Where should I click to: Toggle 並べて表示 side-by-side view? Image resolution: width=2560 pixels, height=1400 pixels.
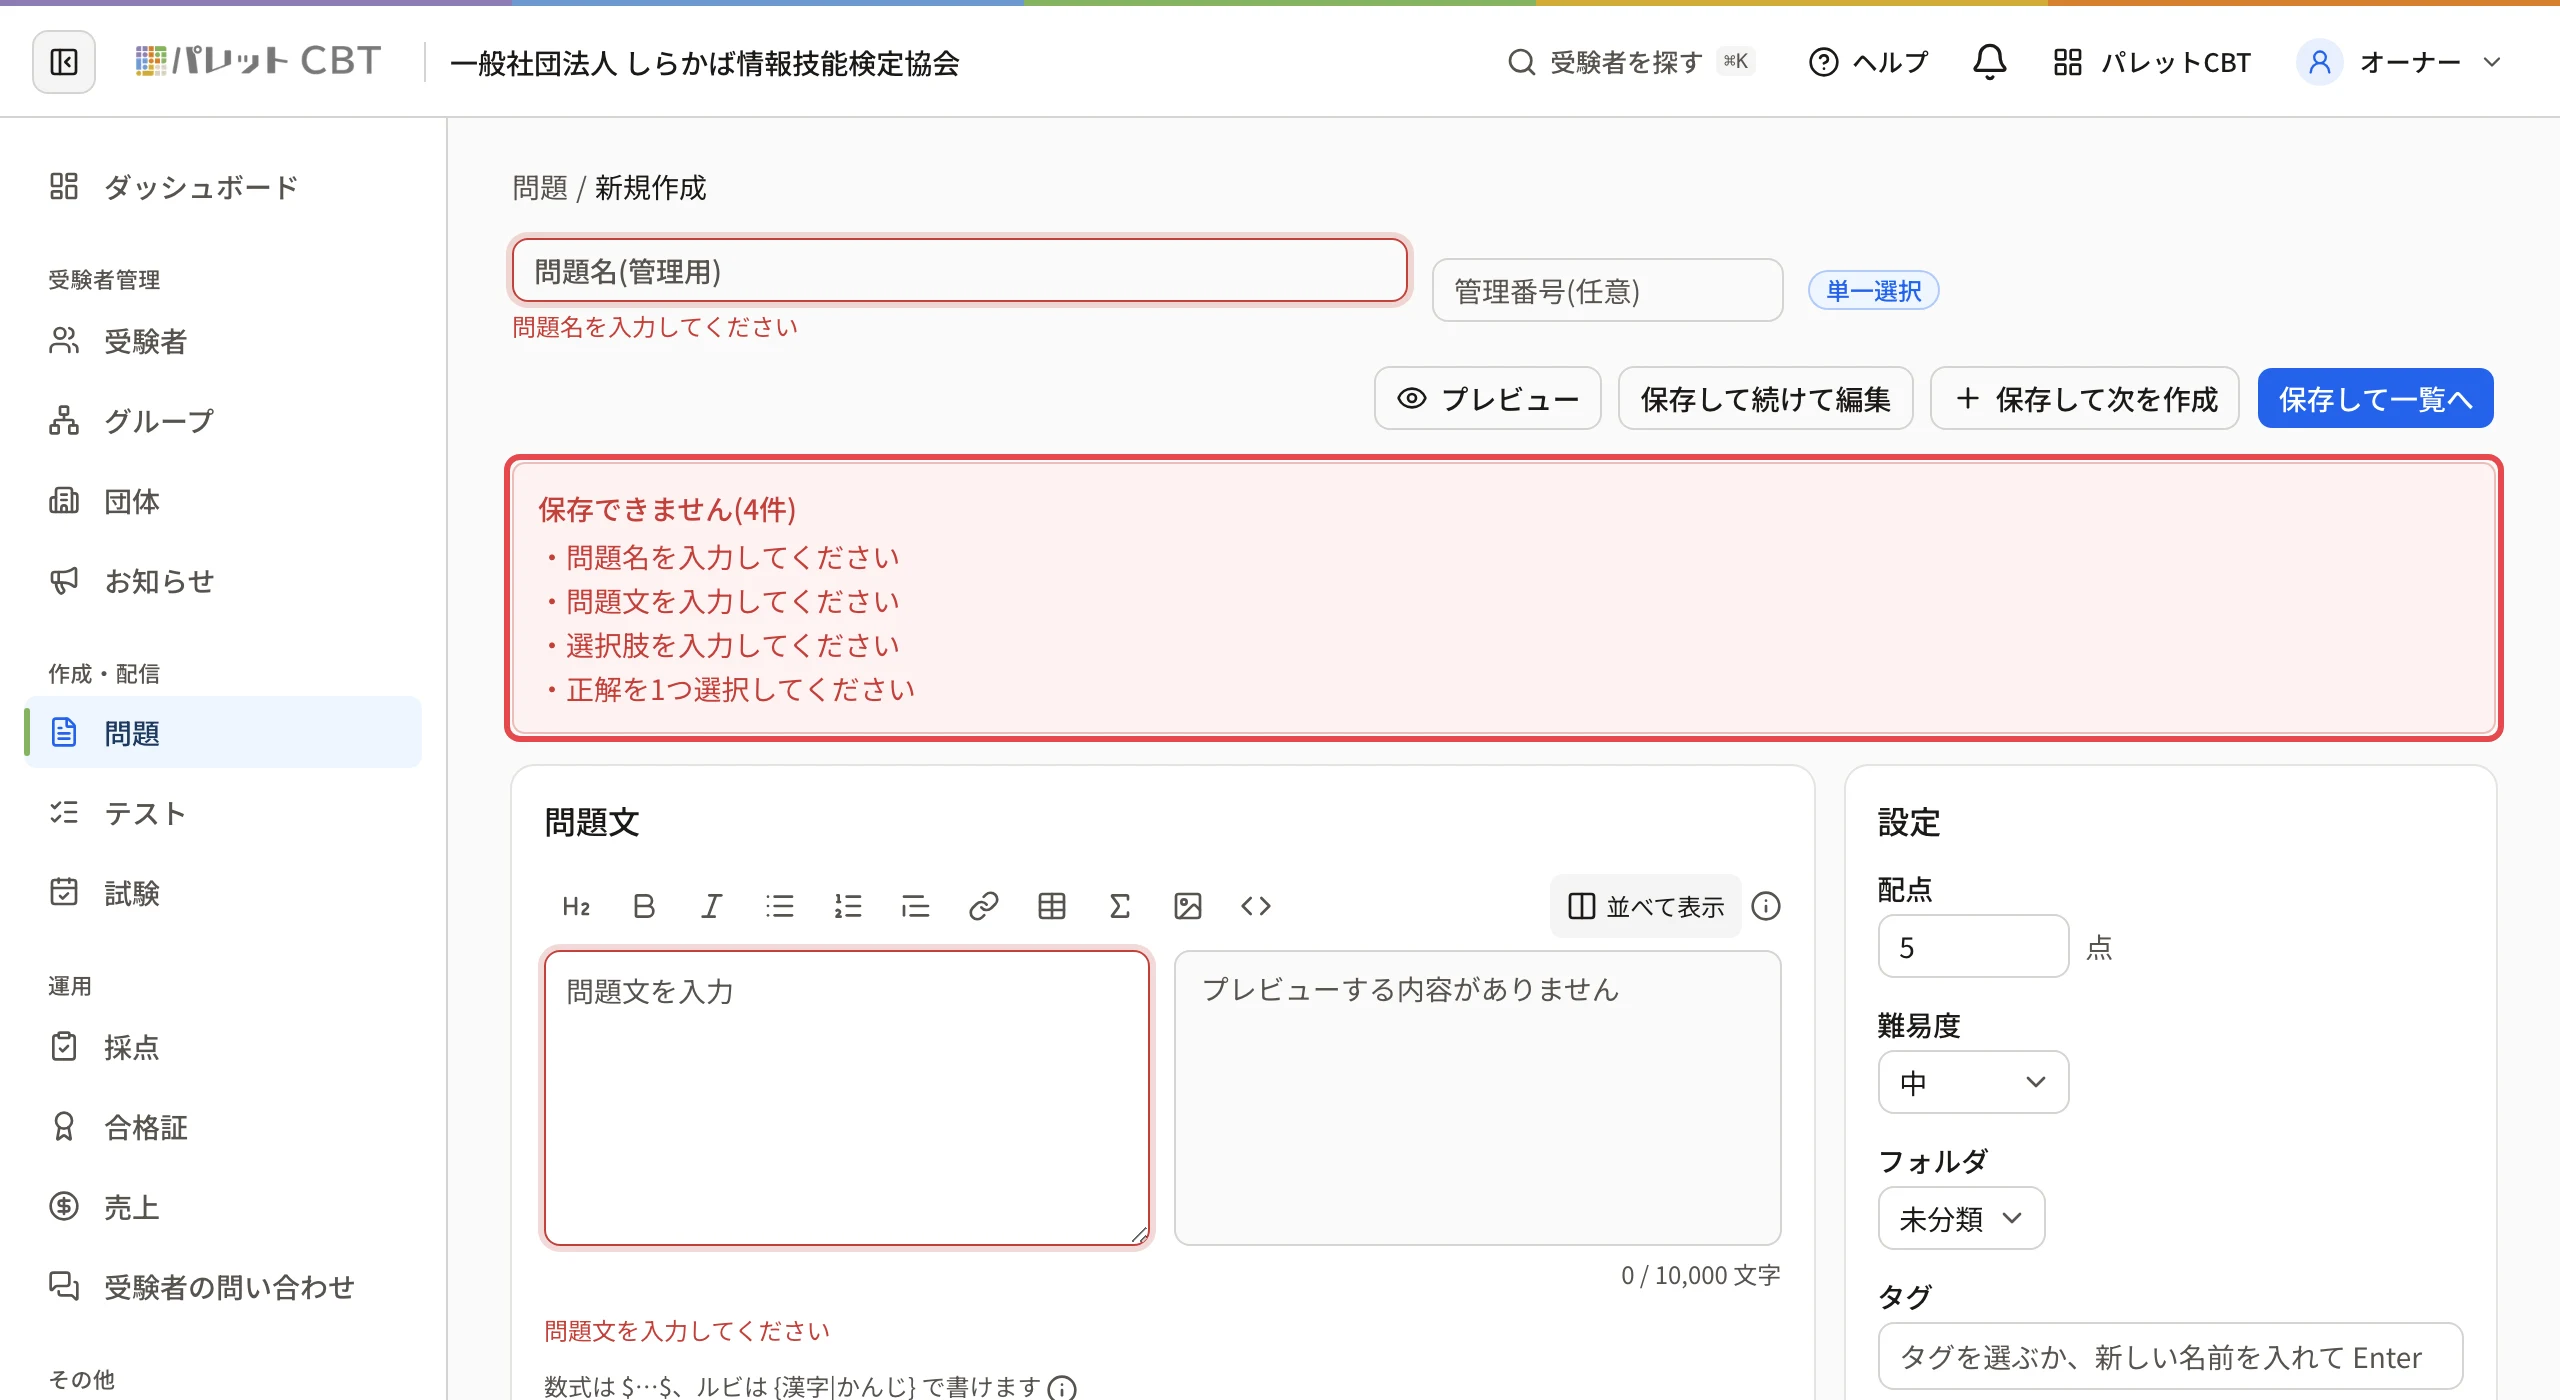[x=1646, y=906]
